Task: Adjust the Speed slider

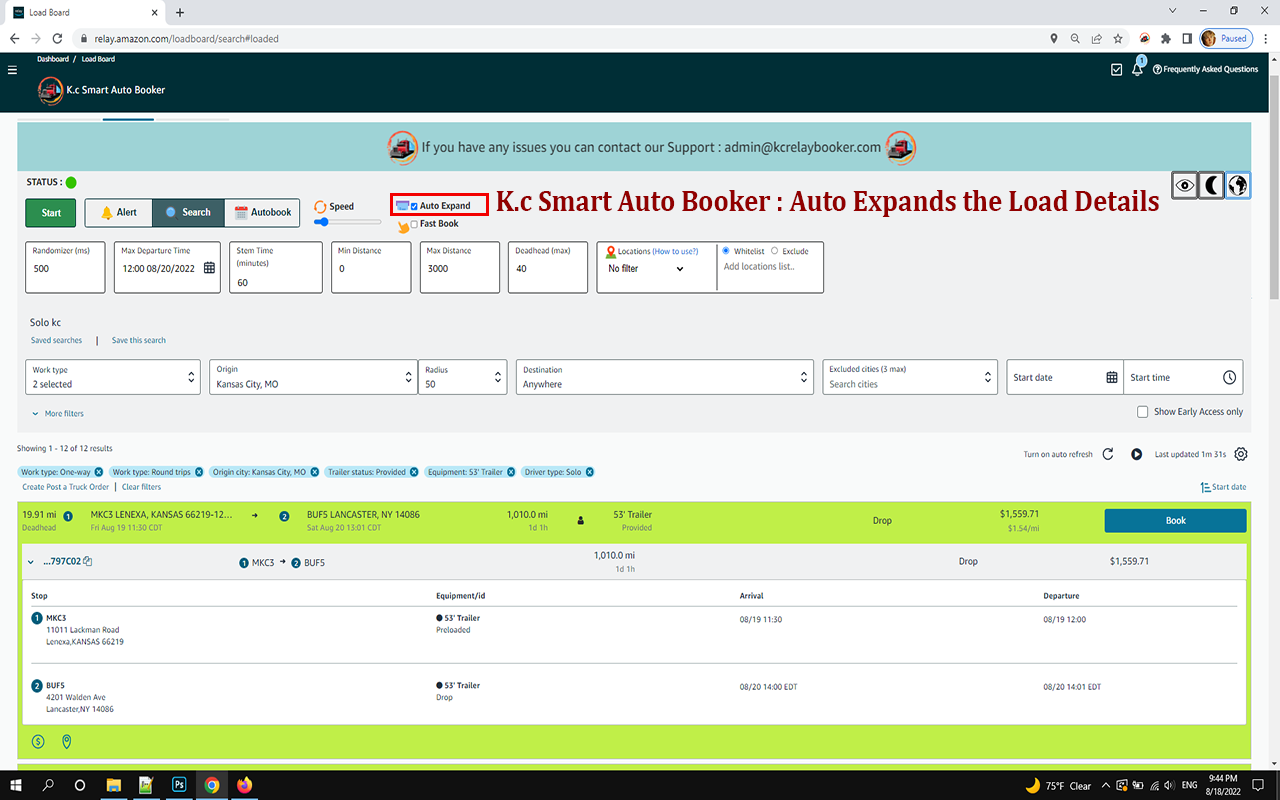Action: coord(347,222)
